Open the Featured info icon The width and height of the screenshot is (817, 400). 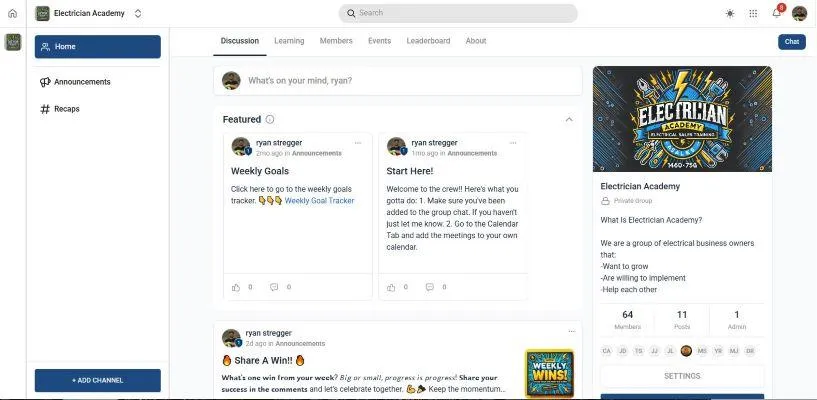(269, 119)
